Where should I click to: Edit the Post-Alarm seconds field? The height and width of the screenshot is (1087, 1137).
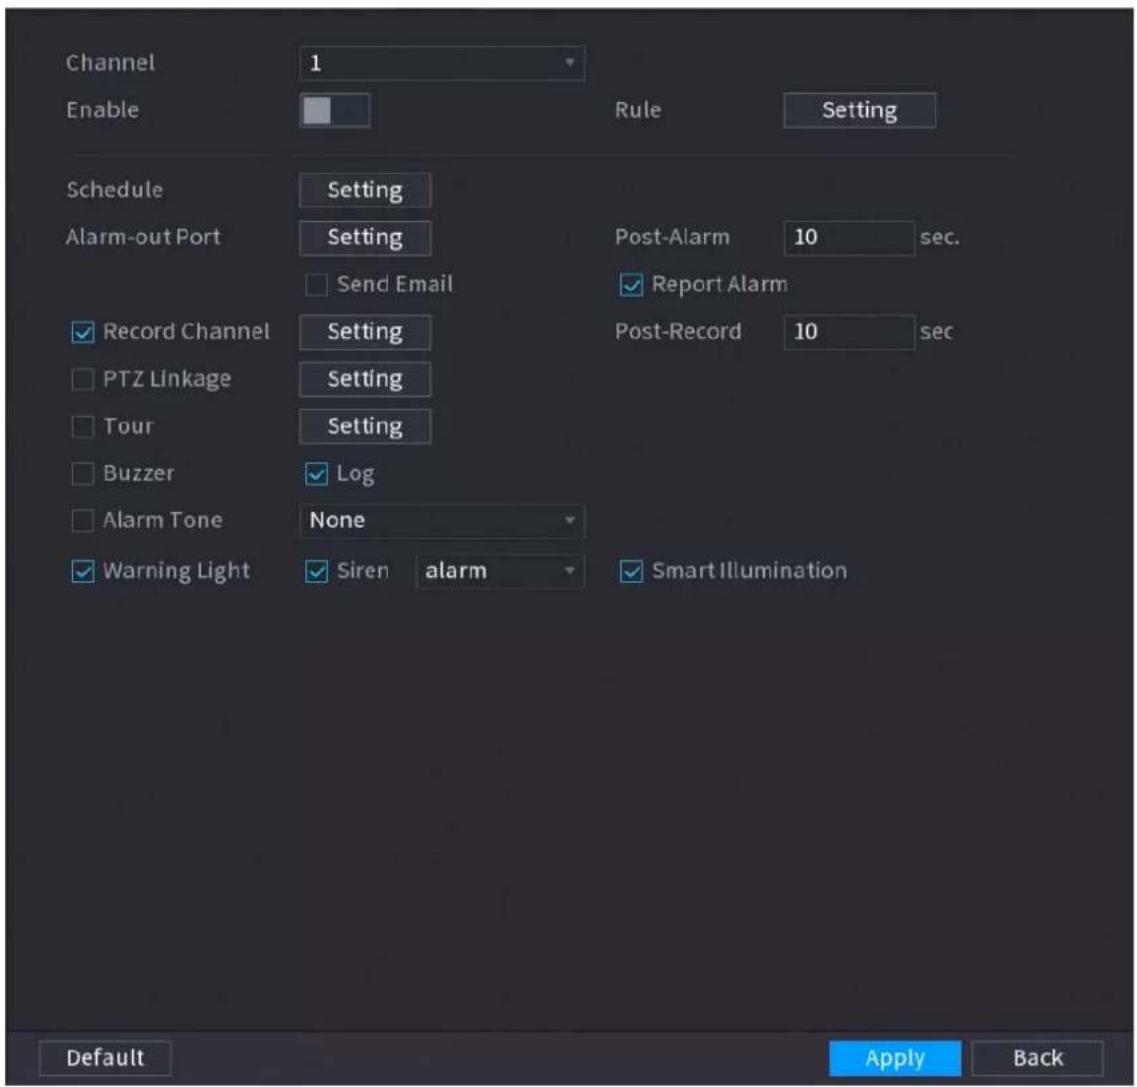[849, 238]
